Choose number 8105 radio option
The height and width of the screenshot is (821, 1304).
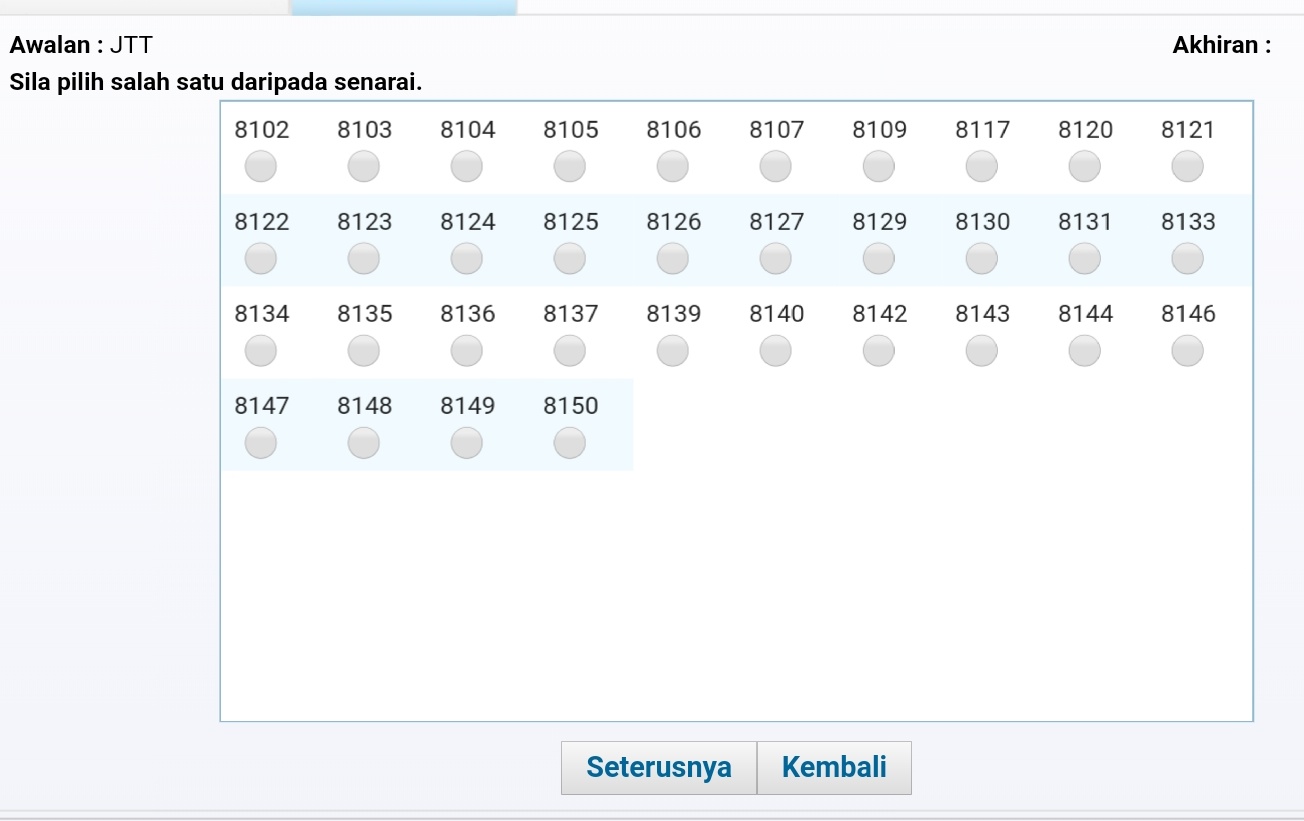click(x=569, y=166)
